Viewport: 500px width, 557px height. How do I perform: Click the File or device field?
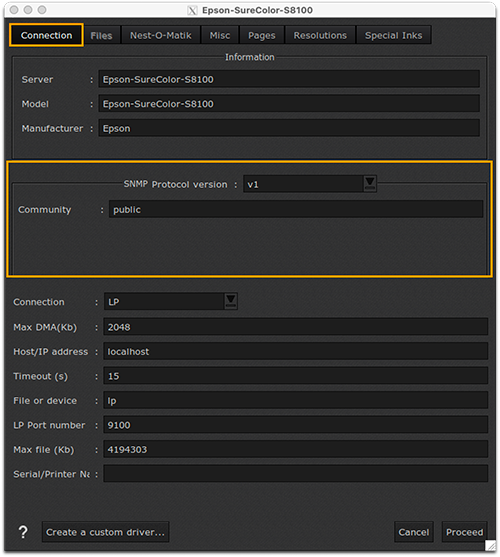[295, 400]
